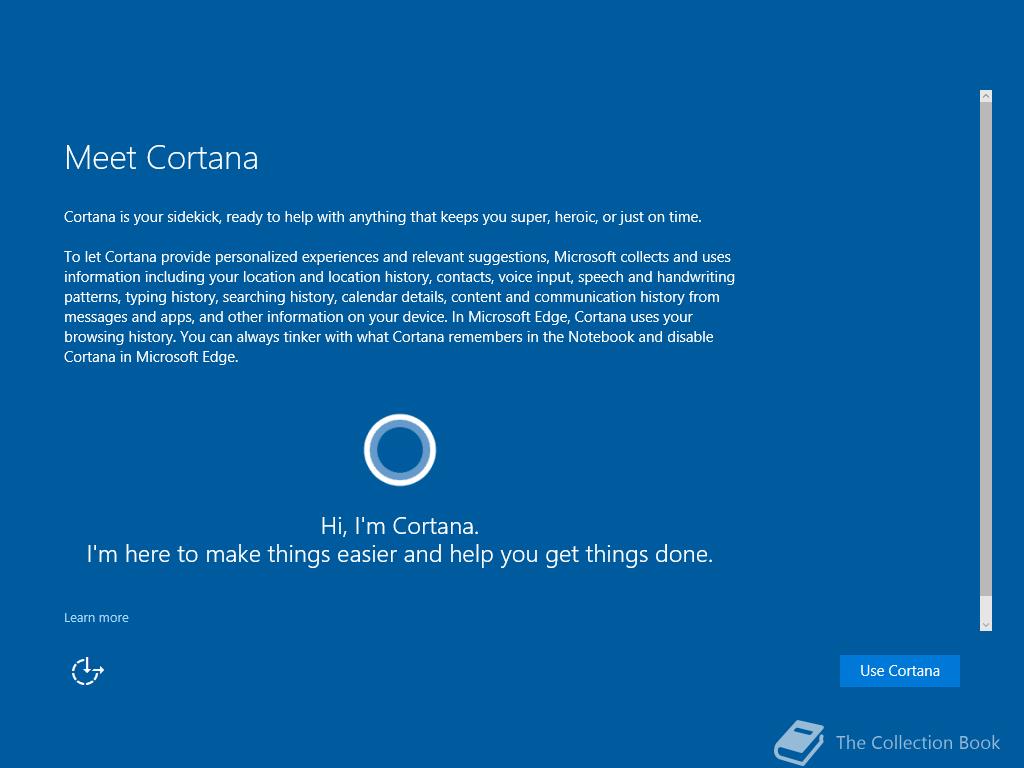Click the scrollbar track below the thumb
The width and height of the screenshot is (1024, 768).
[x=986, y=606]
